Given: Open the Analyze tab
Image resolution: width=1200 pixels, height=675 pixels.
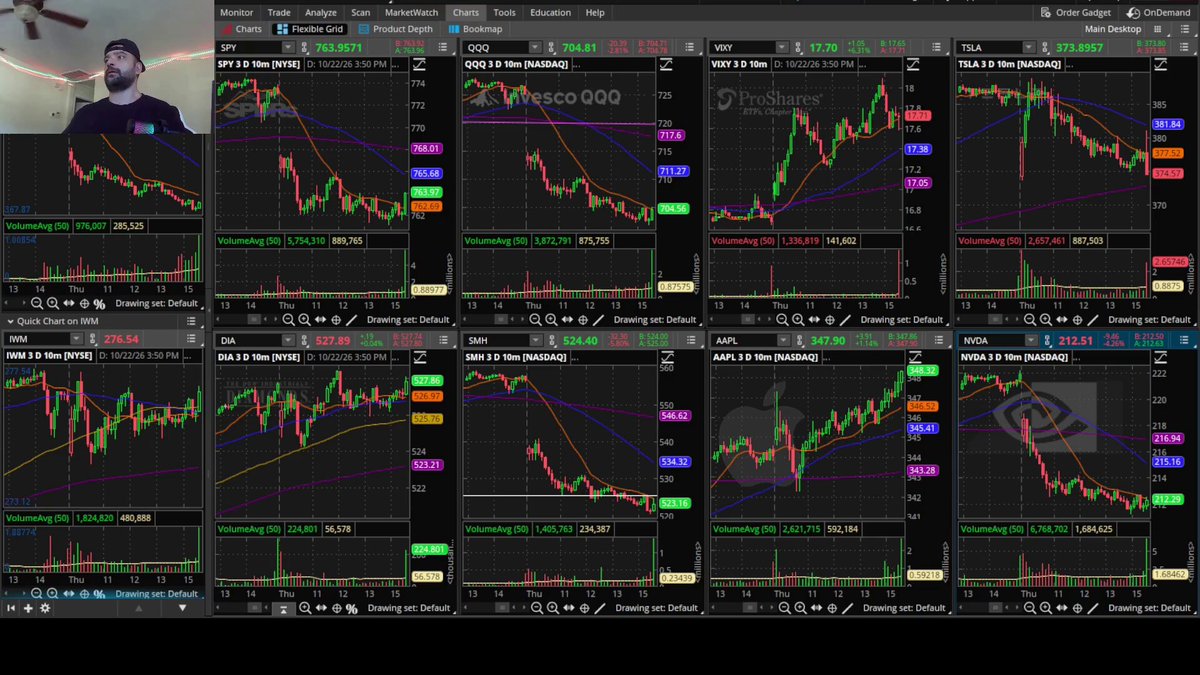Looking at the screenshot, I should pos(321,13).
